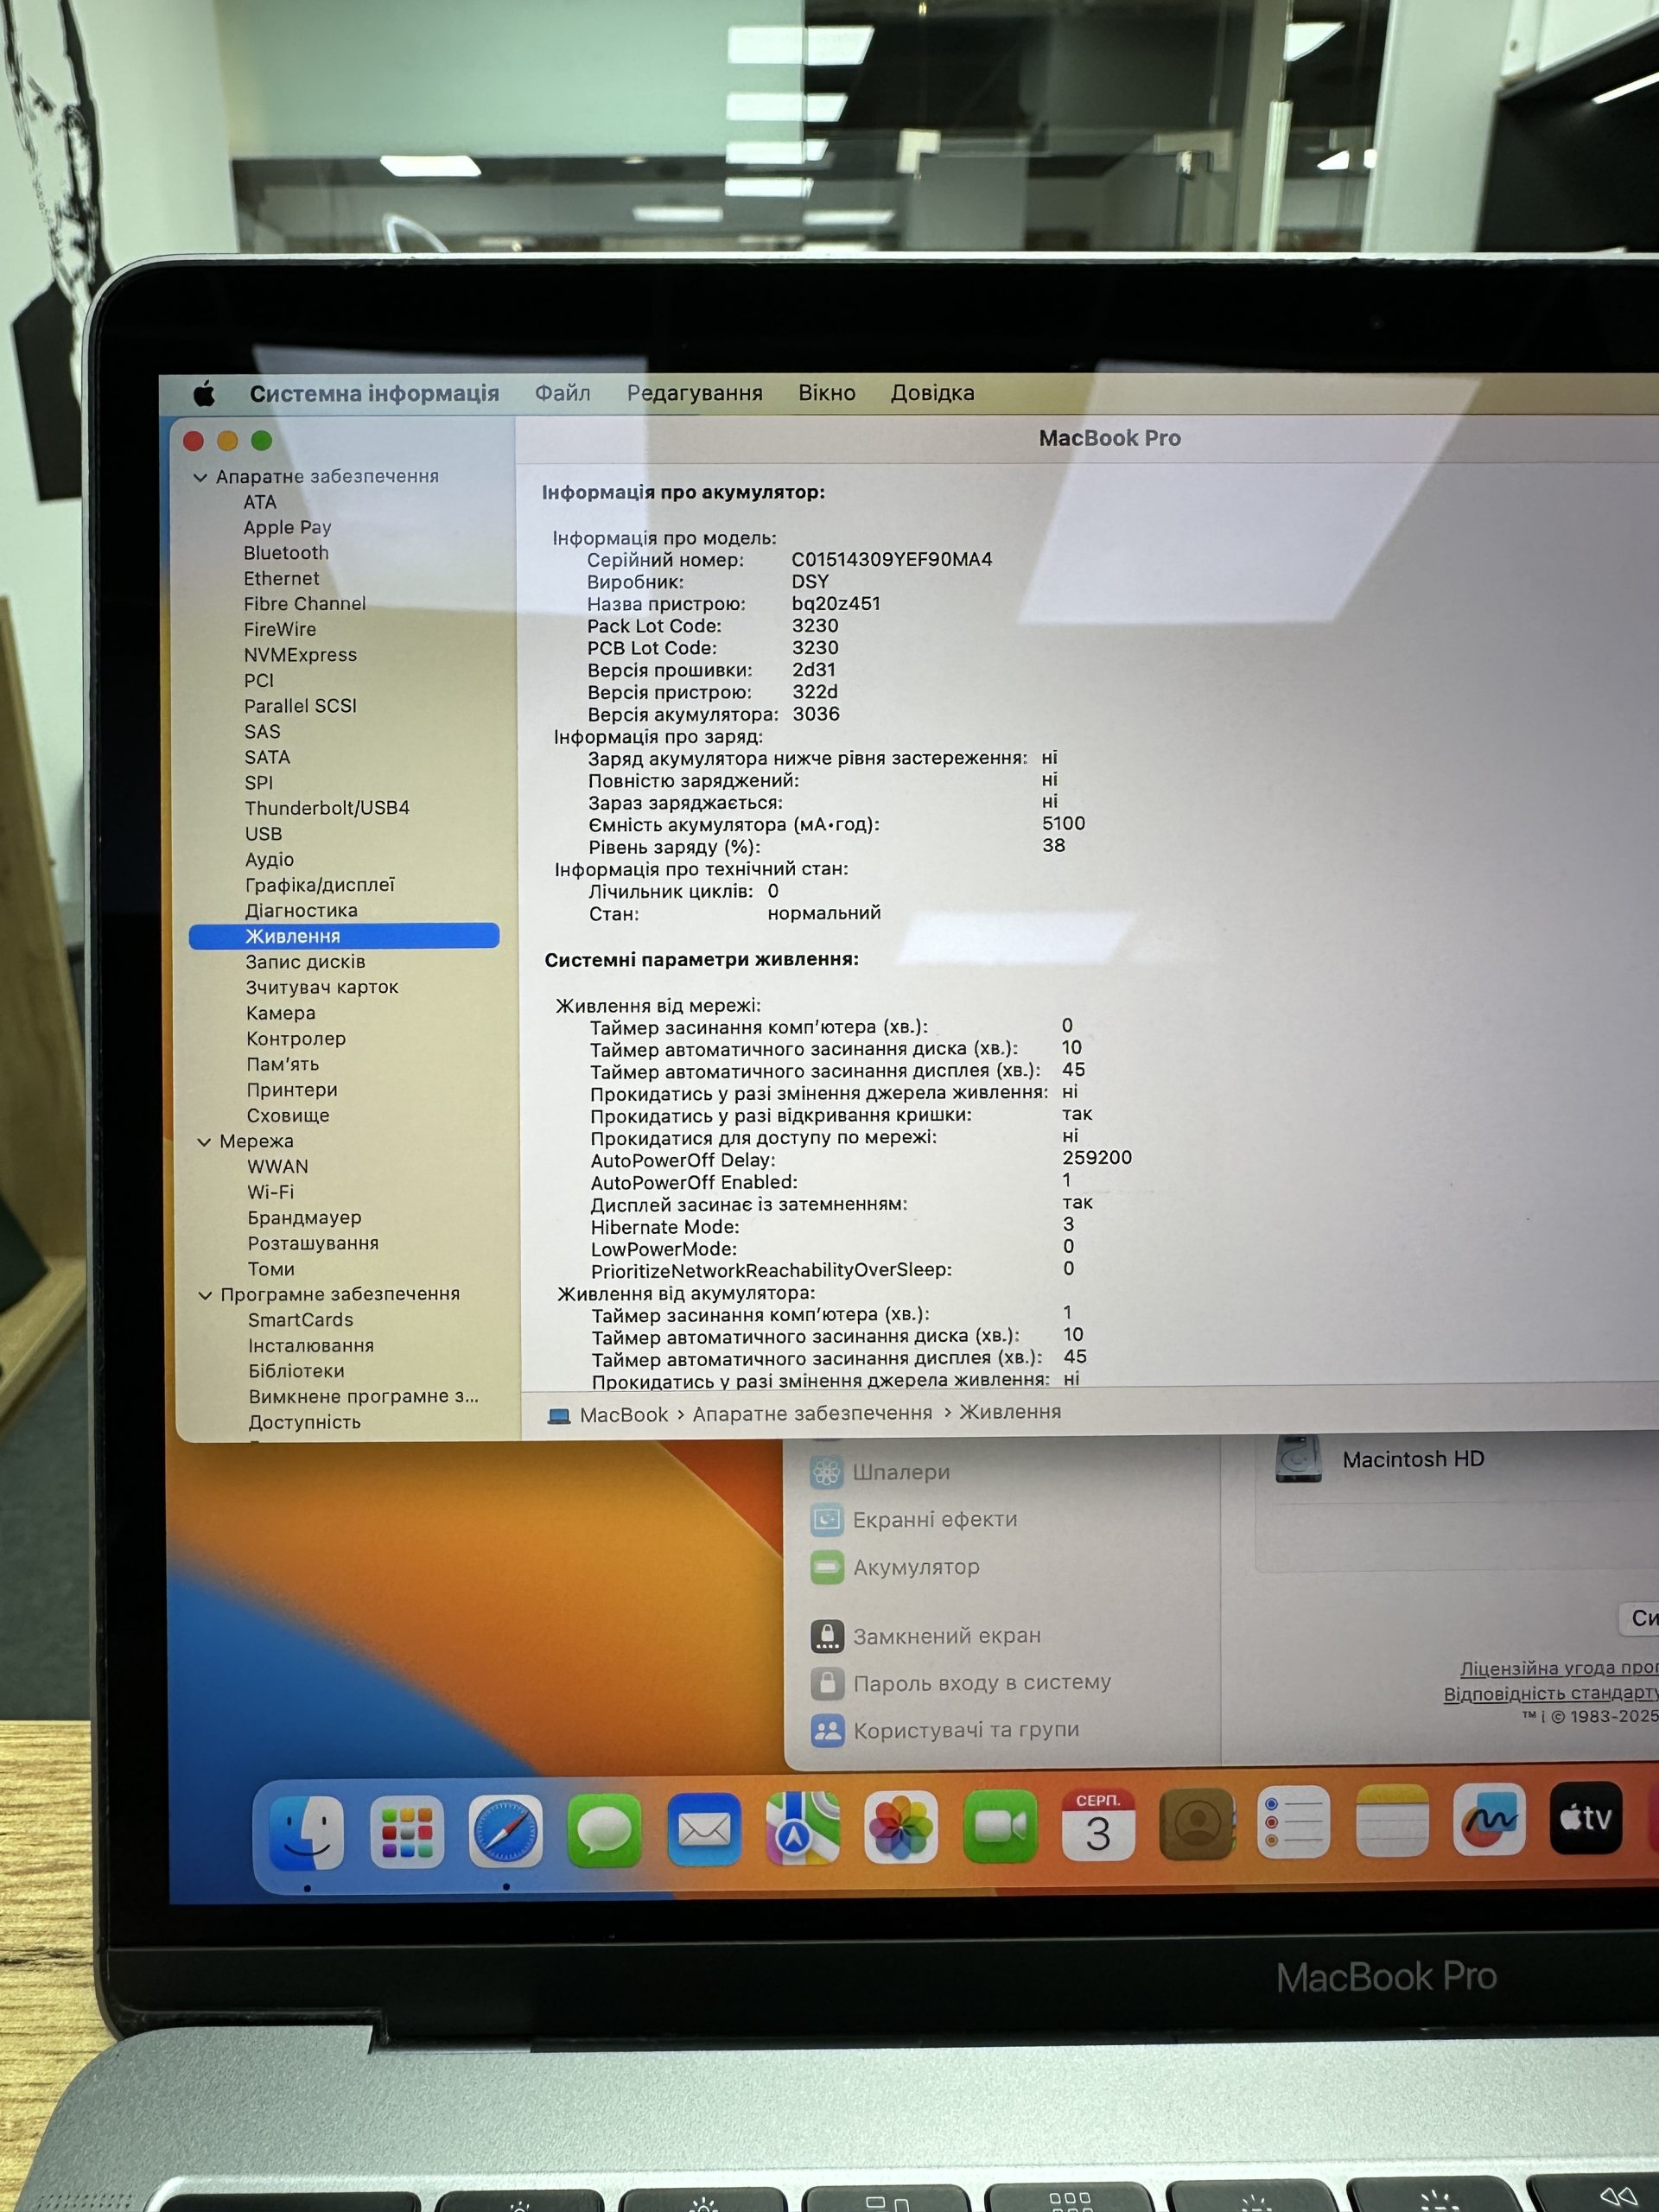
Task: Select Apple Pay in the sidebar
Action: point(287,528)
